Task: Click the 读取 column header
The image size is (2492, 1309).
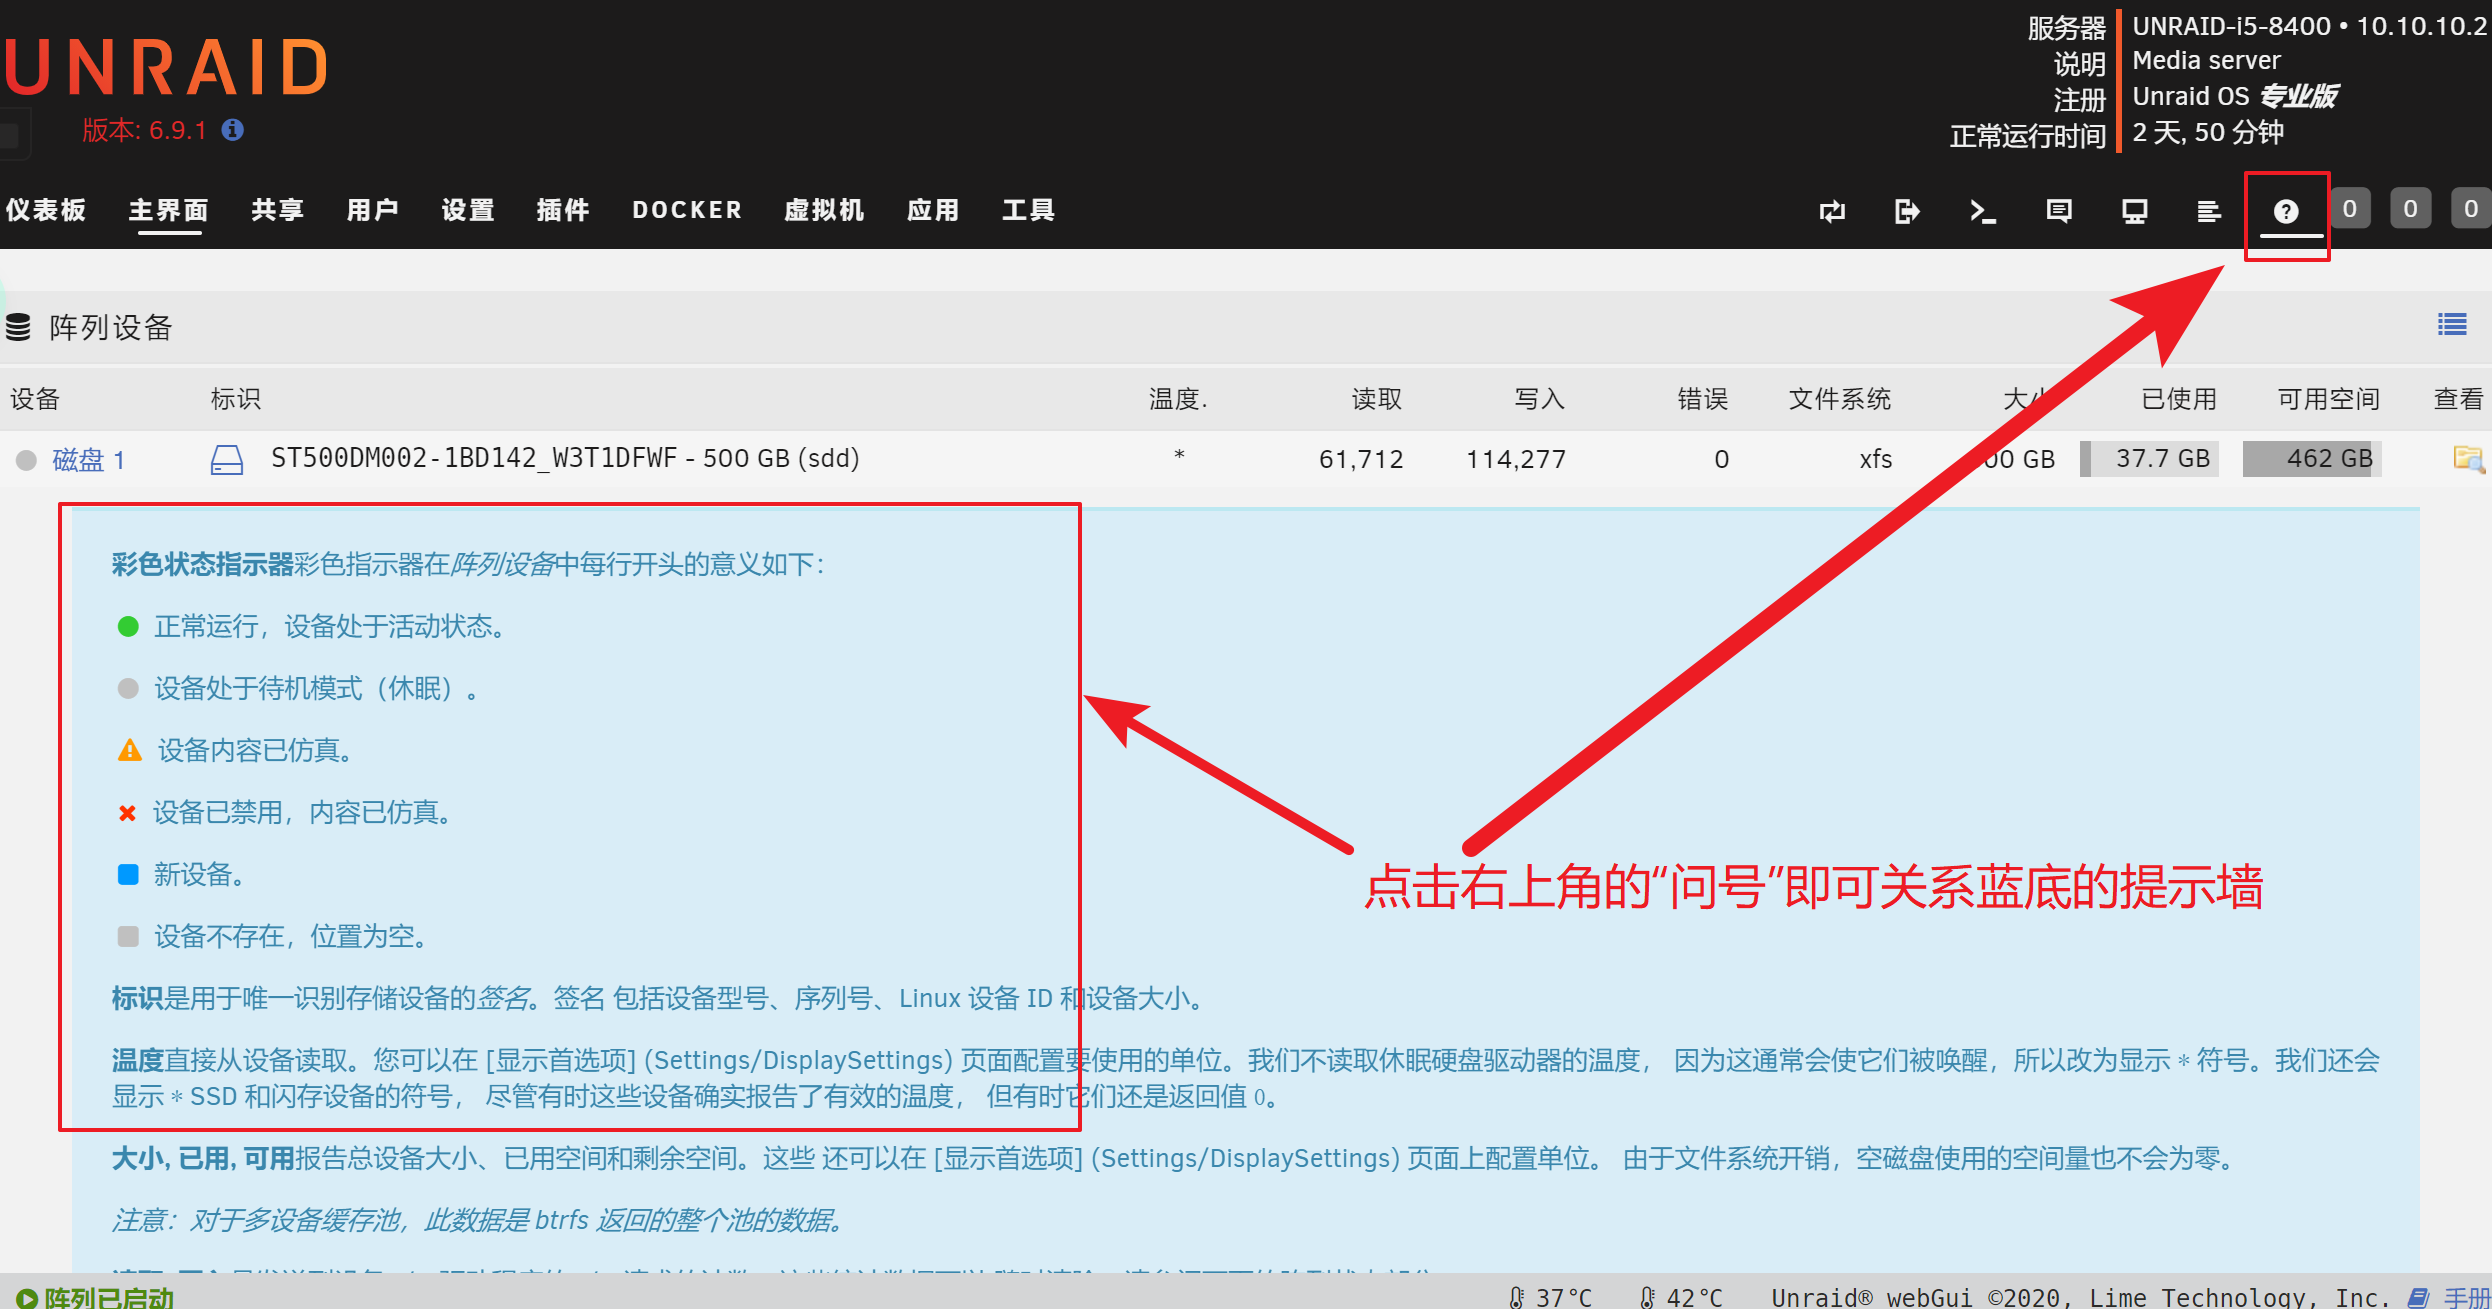Action: [1377, 399]
